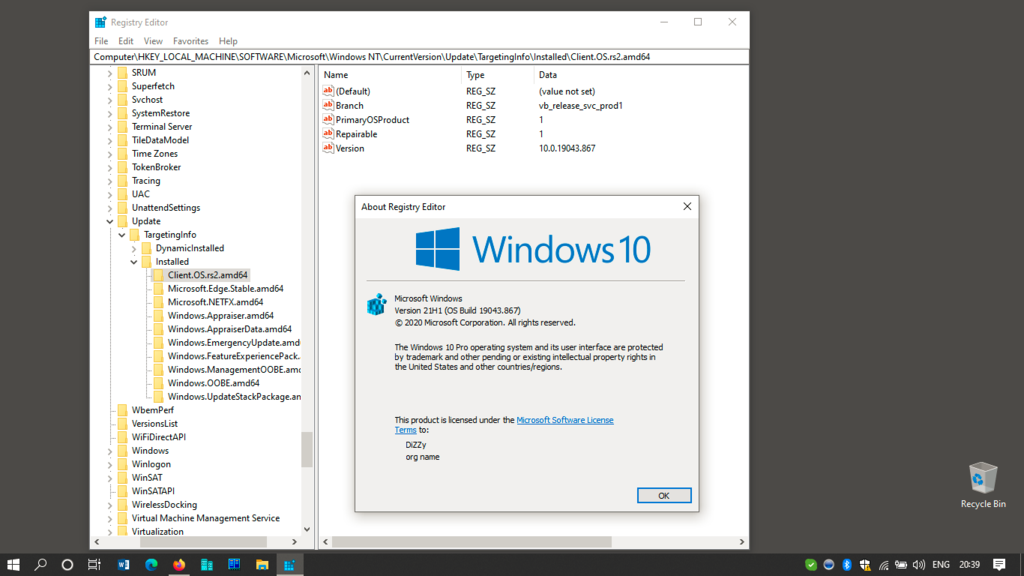Select the (Default) value icon
1024x576 pixels.
coord(328,91)
